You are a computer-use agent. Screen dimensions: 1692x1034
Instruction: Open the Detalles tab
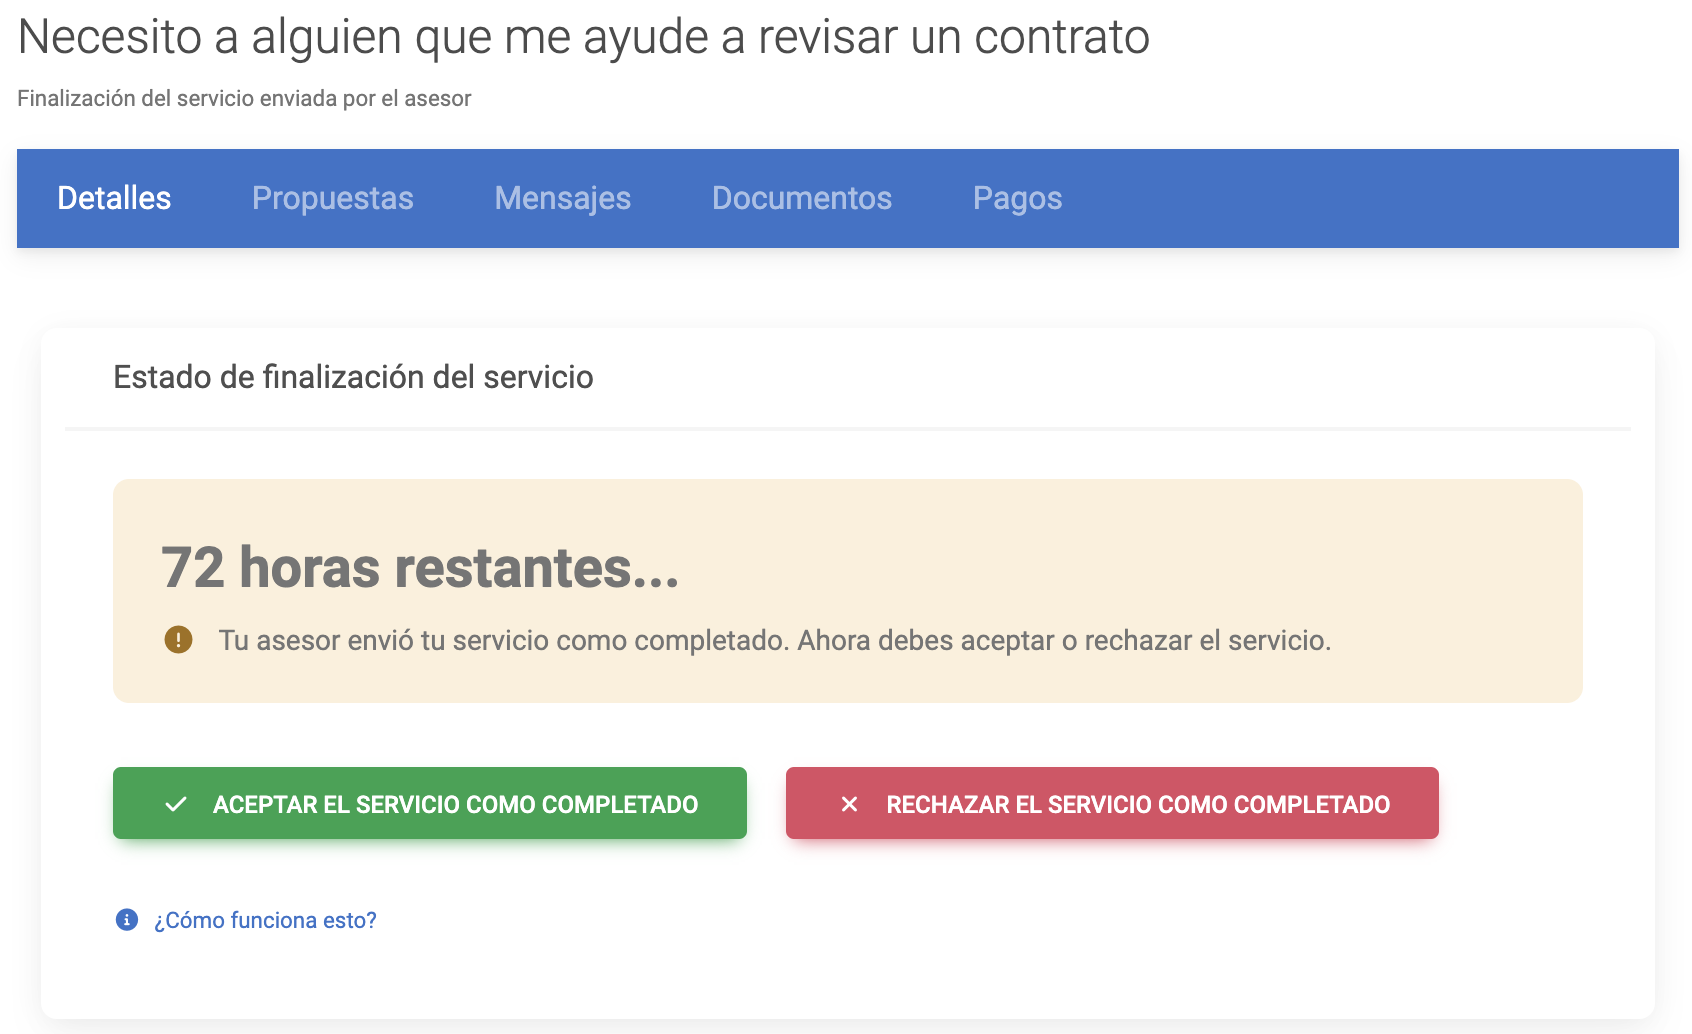tap(114, 198)
